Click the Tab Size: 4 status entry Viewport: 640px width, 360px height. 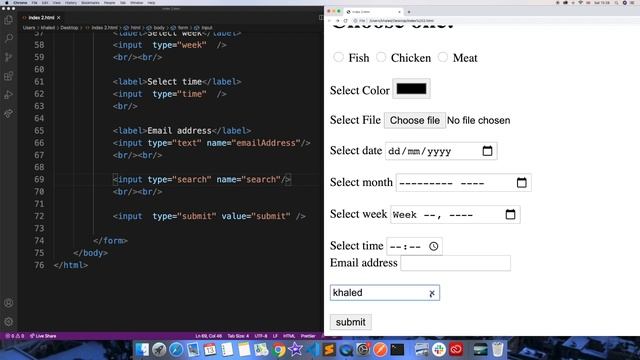pos(238,336)
